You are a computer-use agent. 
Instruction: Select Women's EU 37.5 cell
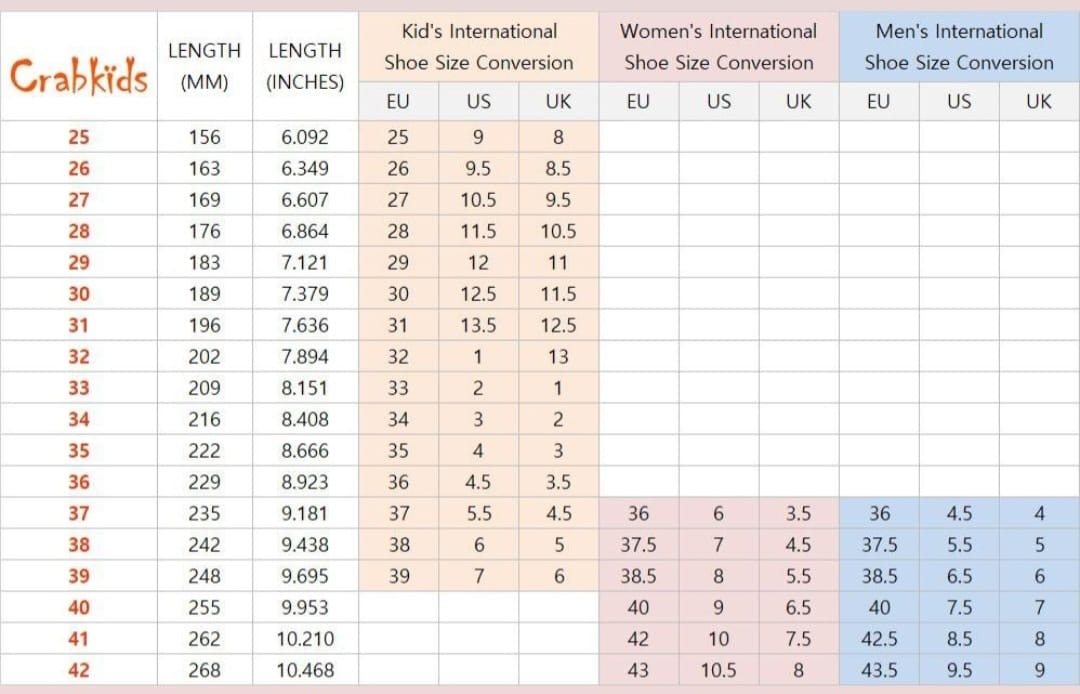(x=638, y=545)
